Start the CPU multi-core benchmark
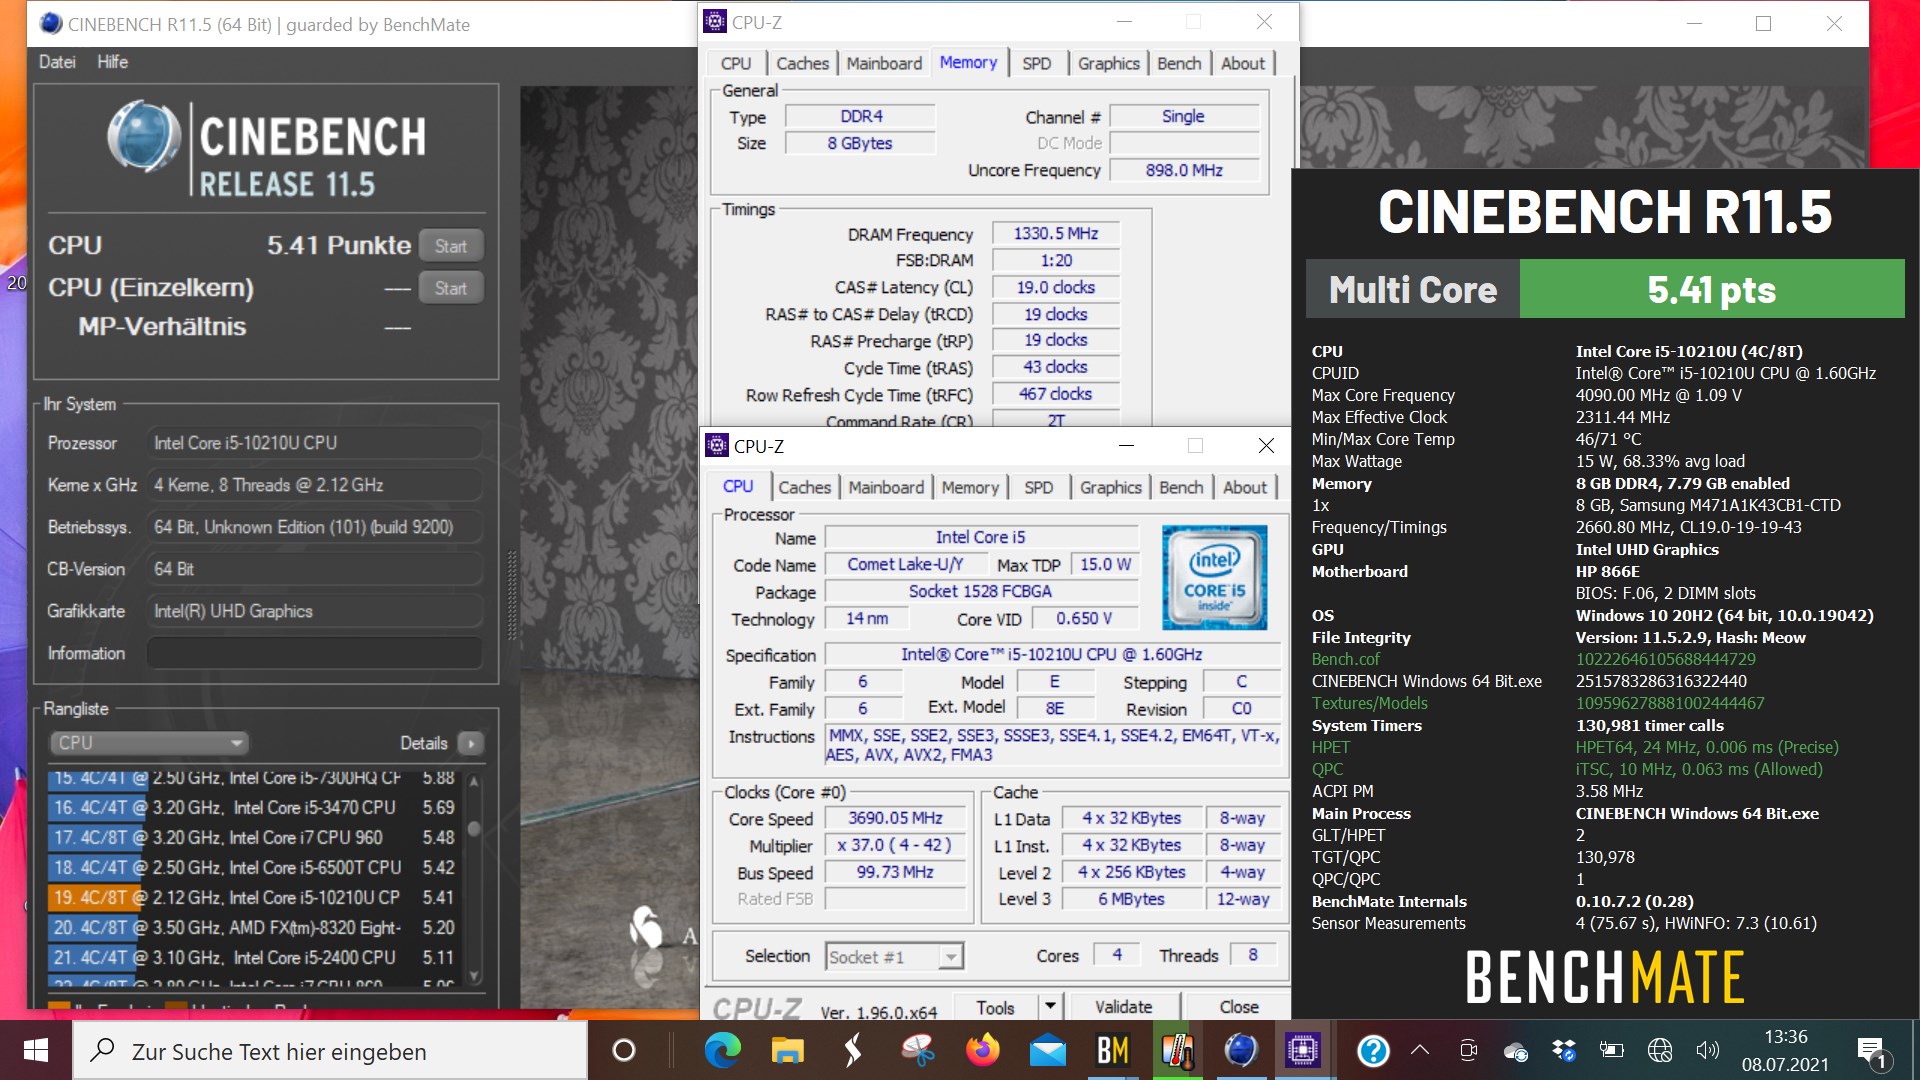The height and width of the screenshot is (1080, 1920). (x=451, y=246)
